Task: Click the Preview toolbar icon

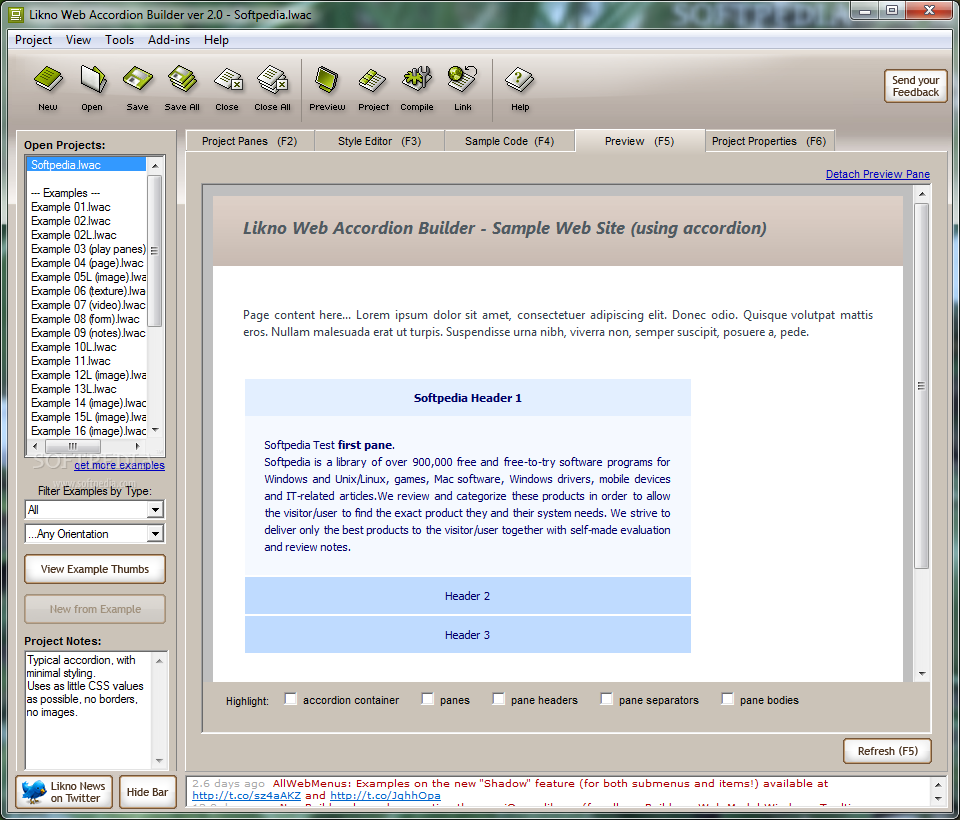Action: point(327,79)
